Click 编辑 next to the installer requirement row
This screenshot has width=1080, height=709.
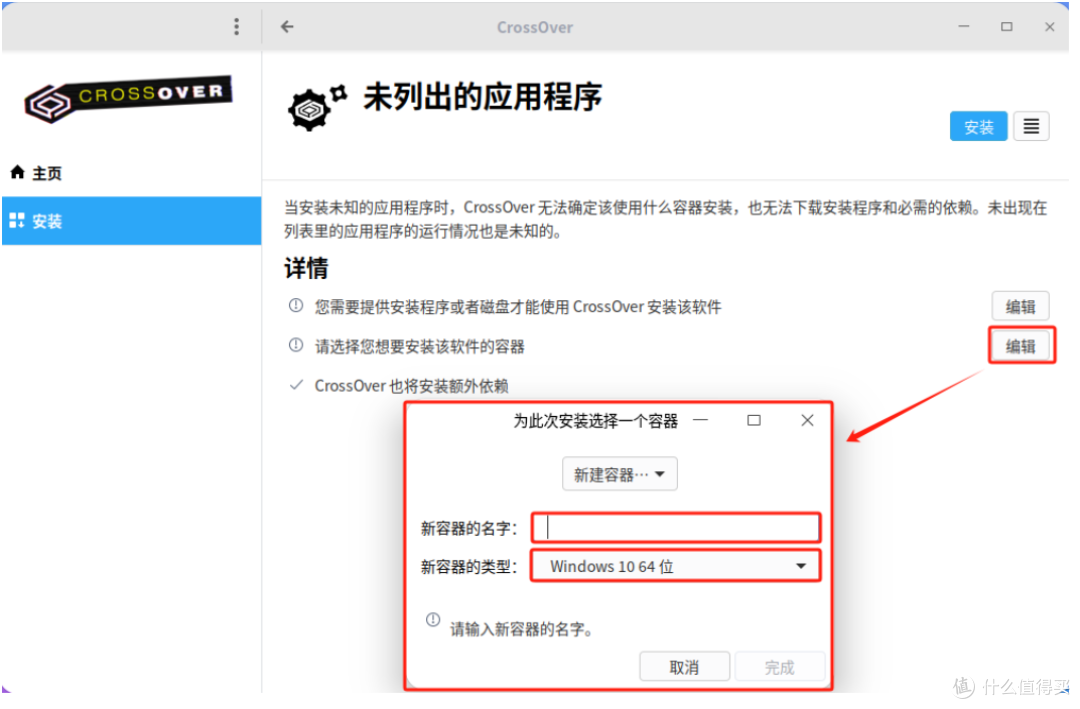1020,306
